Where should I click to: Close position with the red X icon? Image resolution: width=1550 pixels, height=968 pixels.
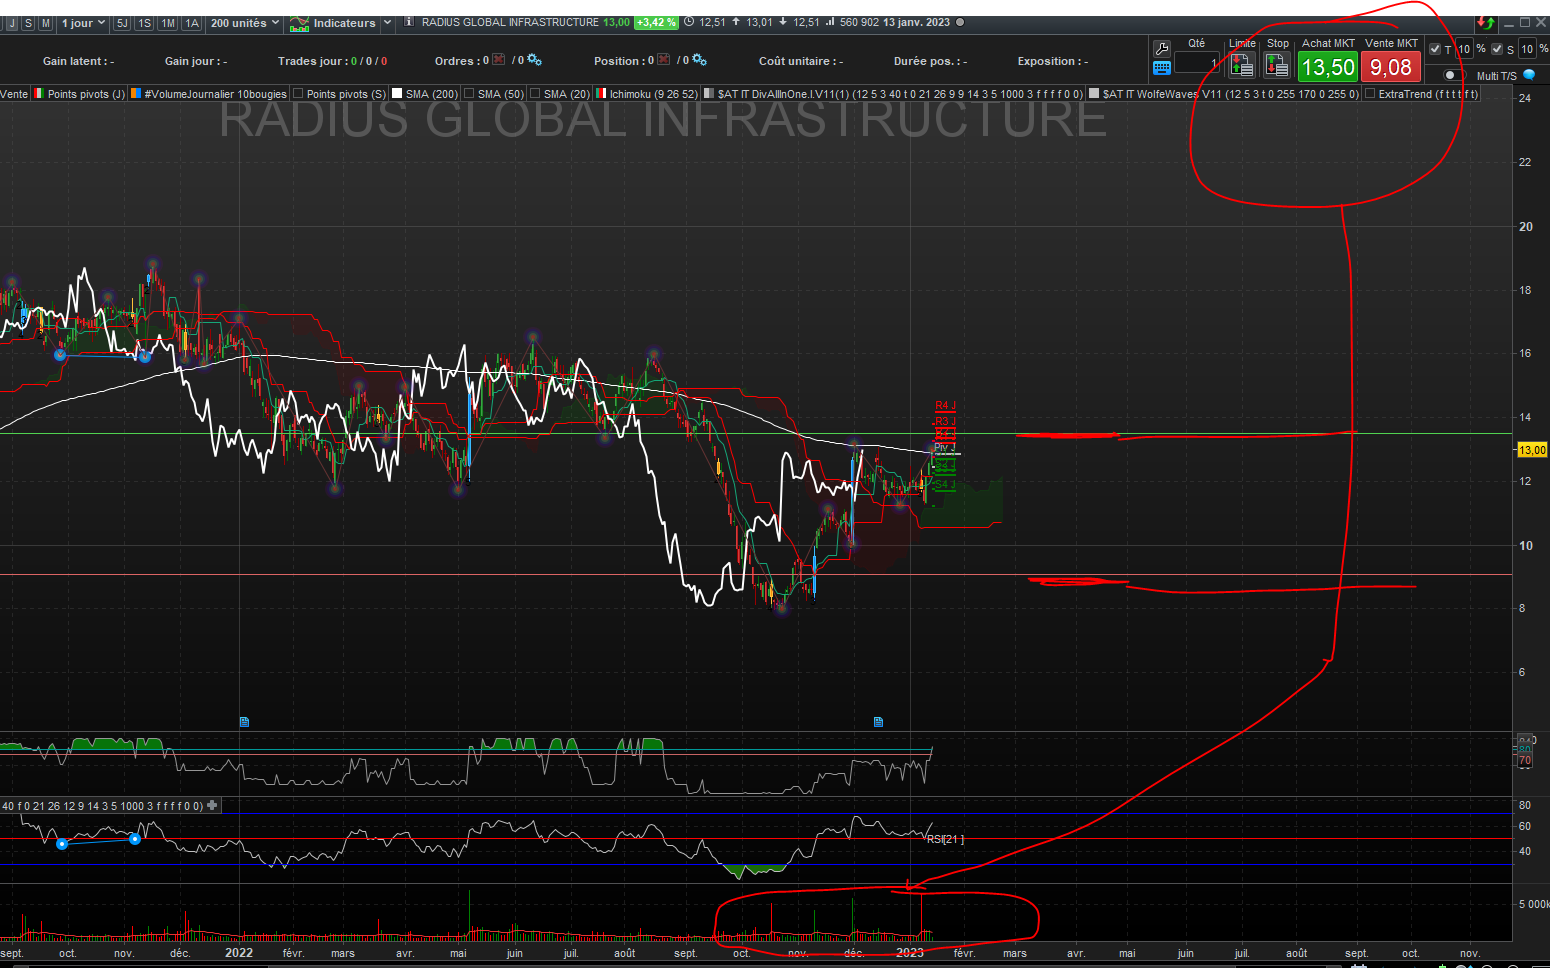click(663, 60)
